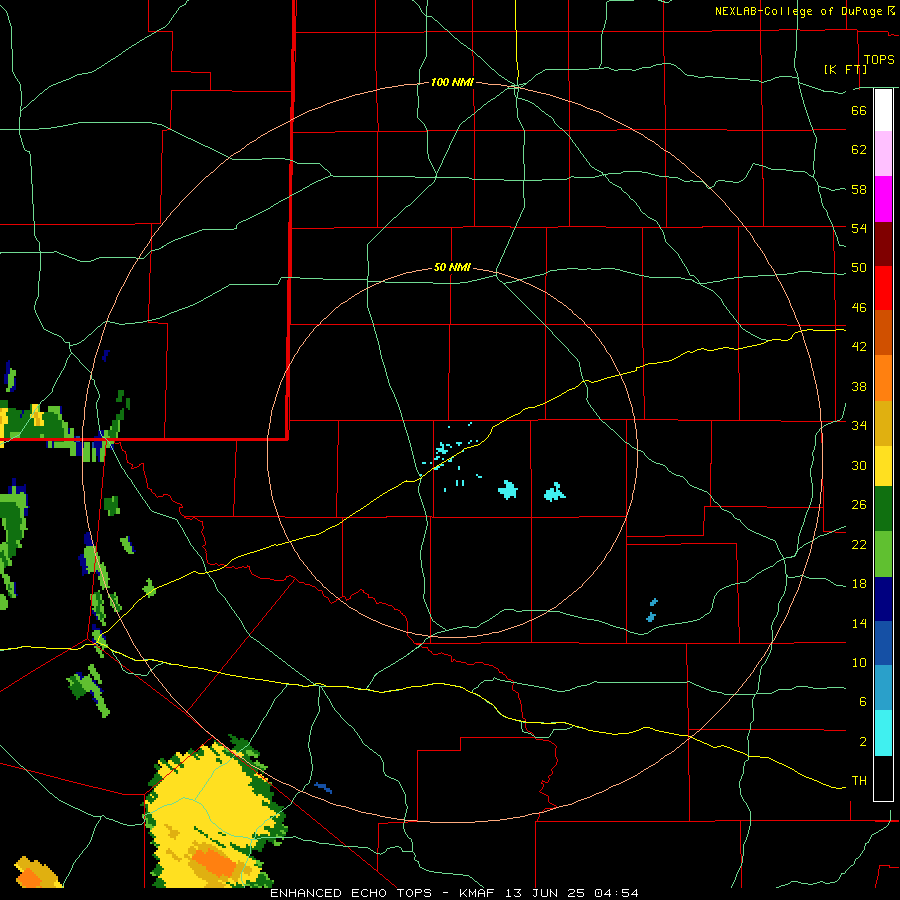Click the navy 14 kft legend swatch

pos(883,599)
